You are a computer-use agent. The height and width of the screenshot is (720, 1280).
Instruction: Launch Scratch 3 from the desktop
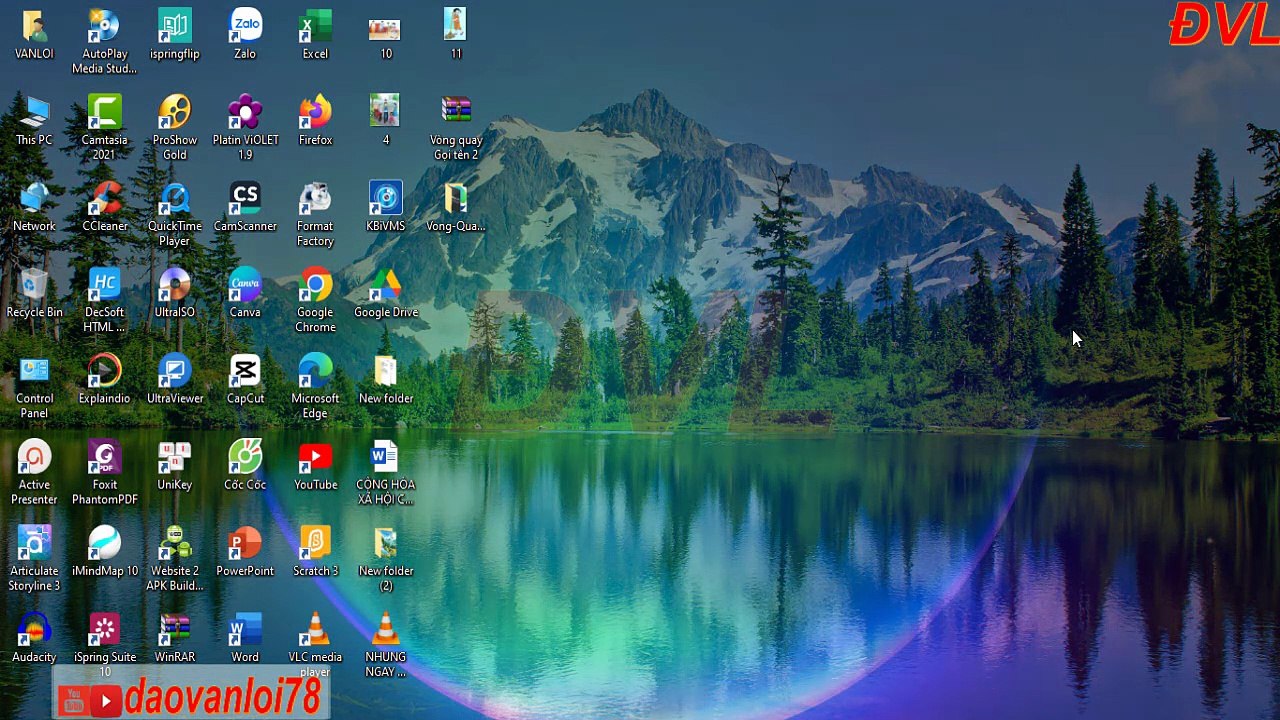[315, 543]
